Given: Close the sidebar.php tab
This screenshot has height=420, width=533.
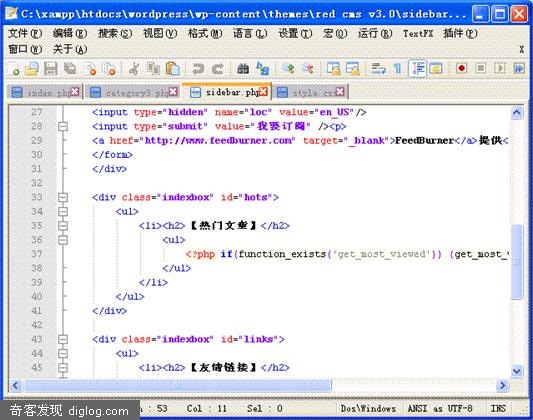Looking at the screenshot, I should pyautogui.click(x=263, y=91).
